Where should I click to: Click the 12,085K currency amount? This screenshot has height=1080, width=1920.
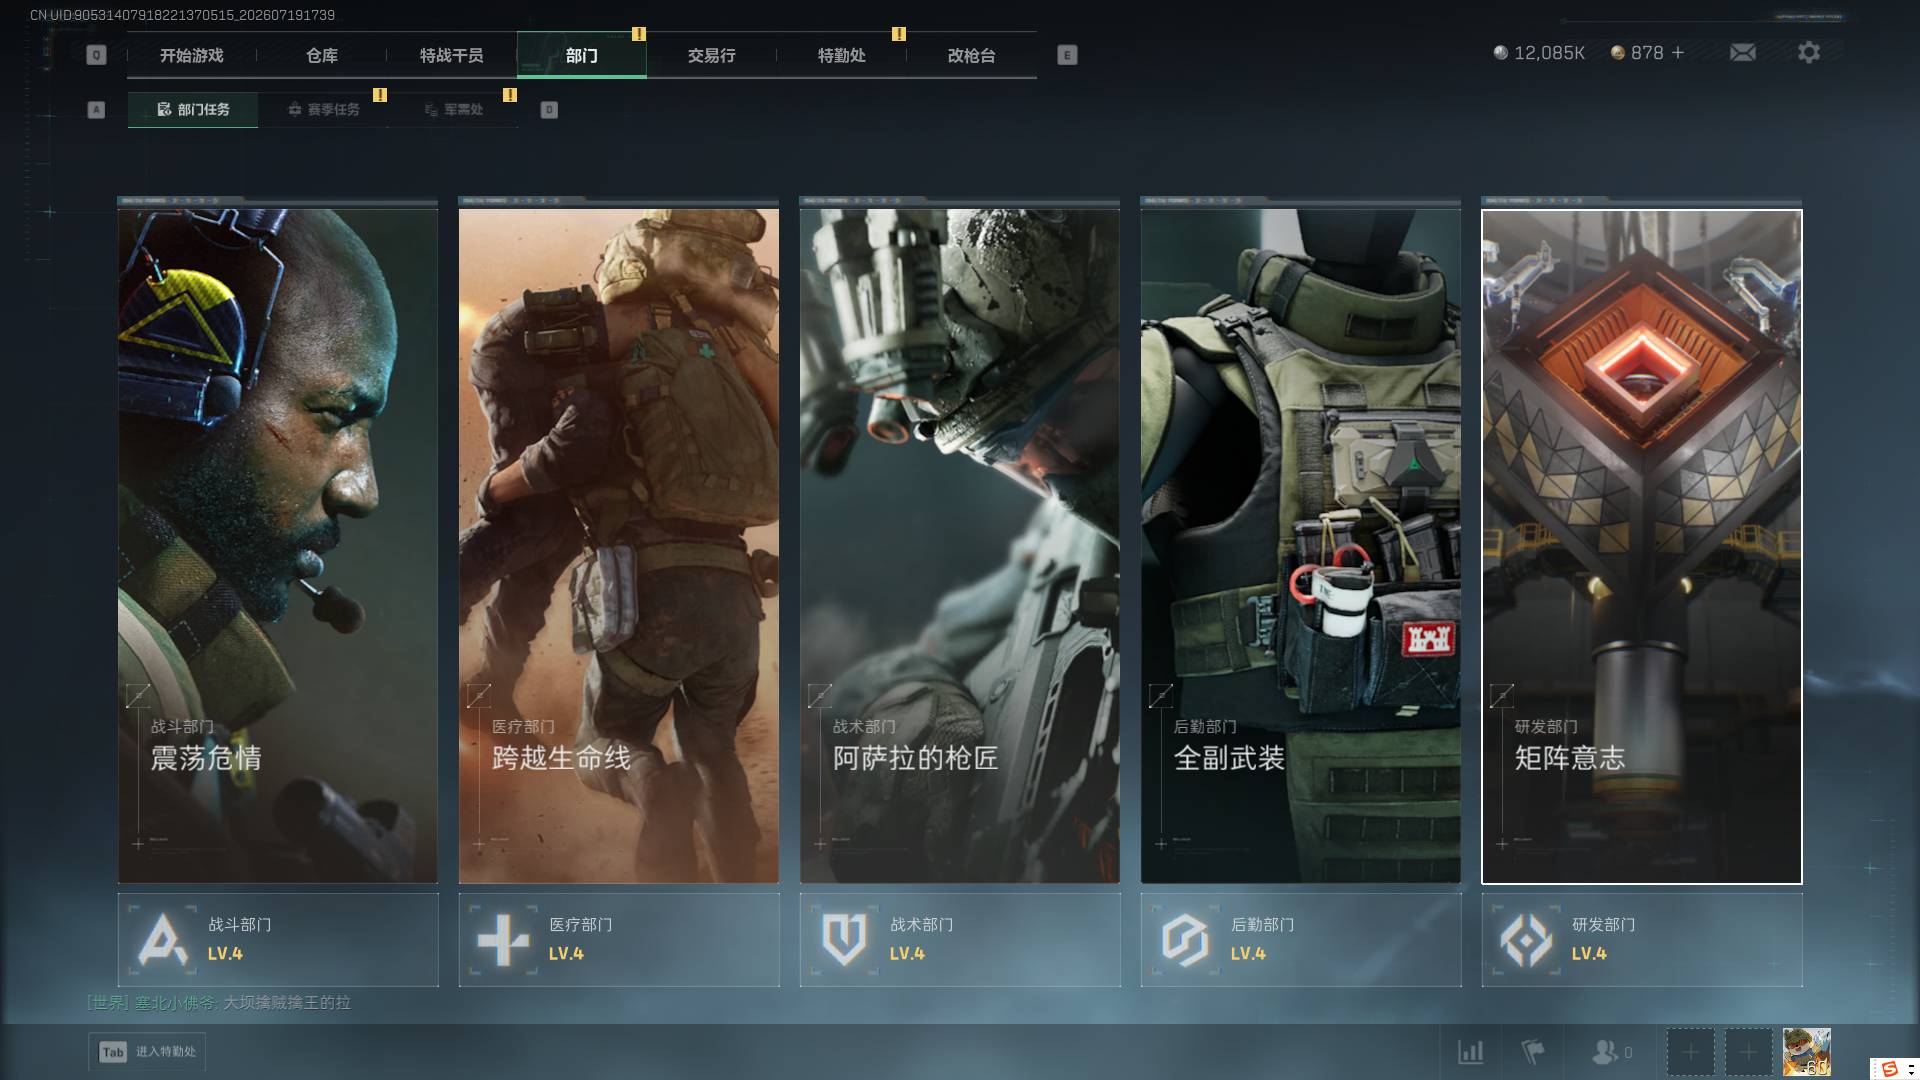(1549, 53)
